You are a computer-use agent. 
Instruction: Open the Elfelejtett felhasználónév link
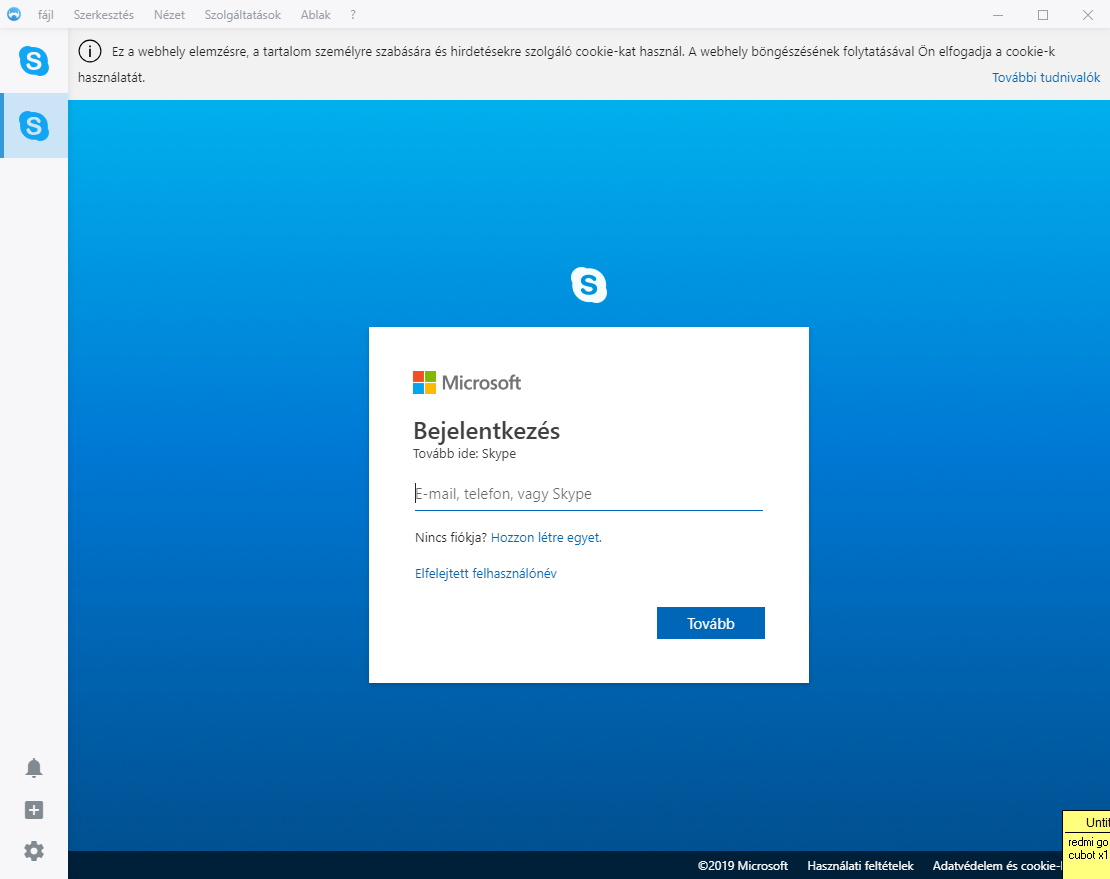click(x=485, y=573)
